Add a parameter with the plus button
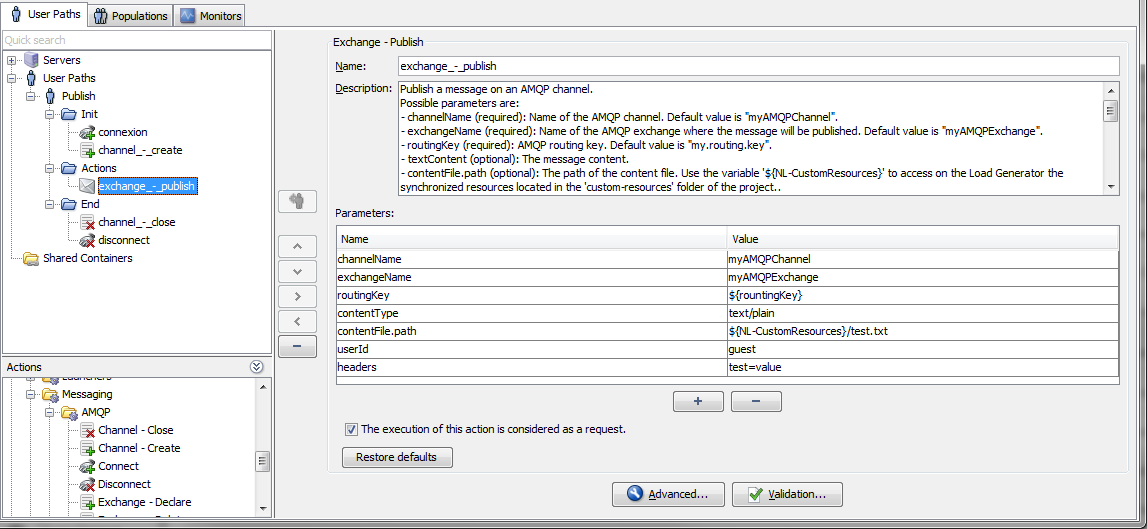Image resolution: width=1147 pixels, height=529 pixels. coord(698,401)
